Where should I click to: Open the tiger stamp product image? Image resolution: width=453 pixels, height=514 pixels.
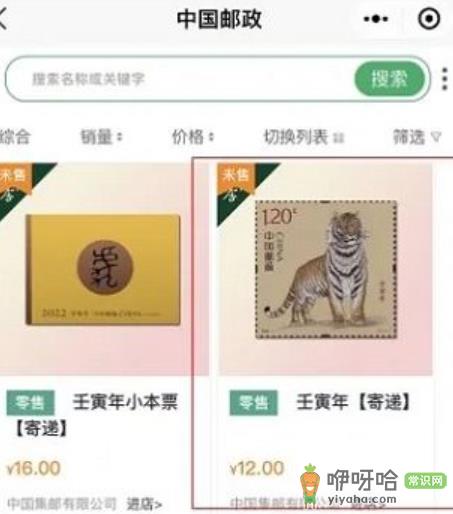[x=326, y=269]
